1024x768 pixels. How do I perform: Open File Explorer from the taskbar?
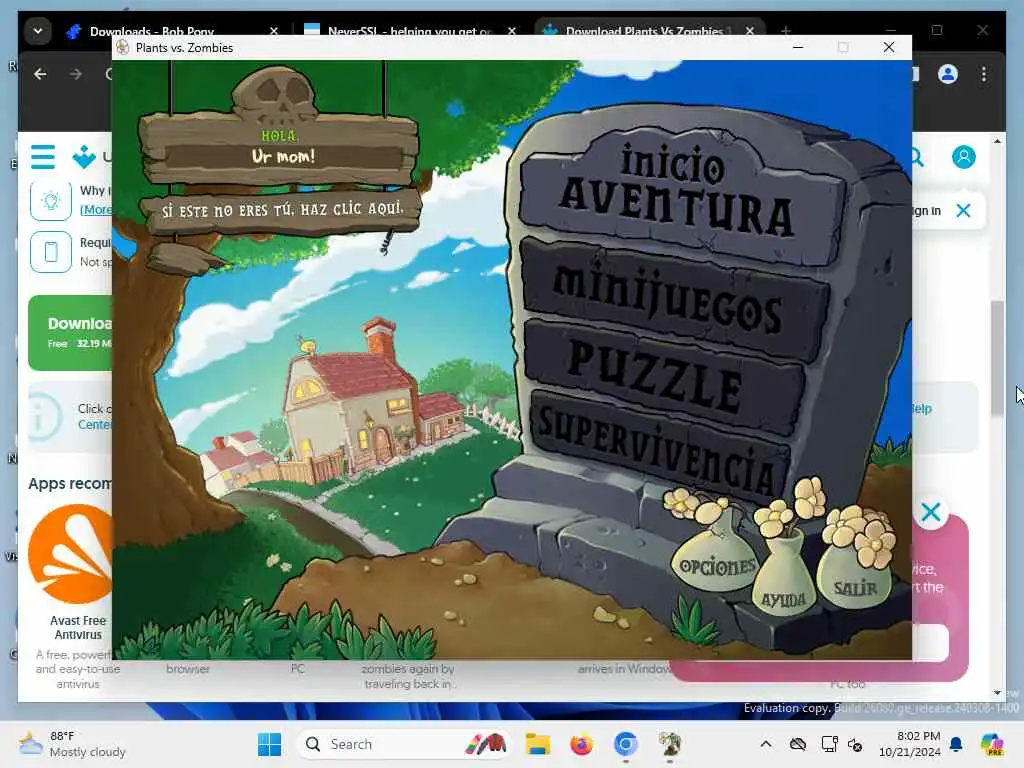coord(537,744)
